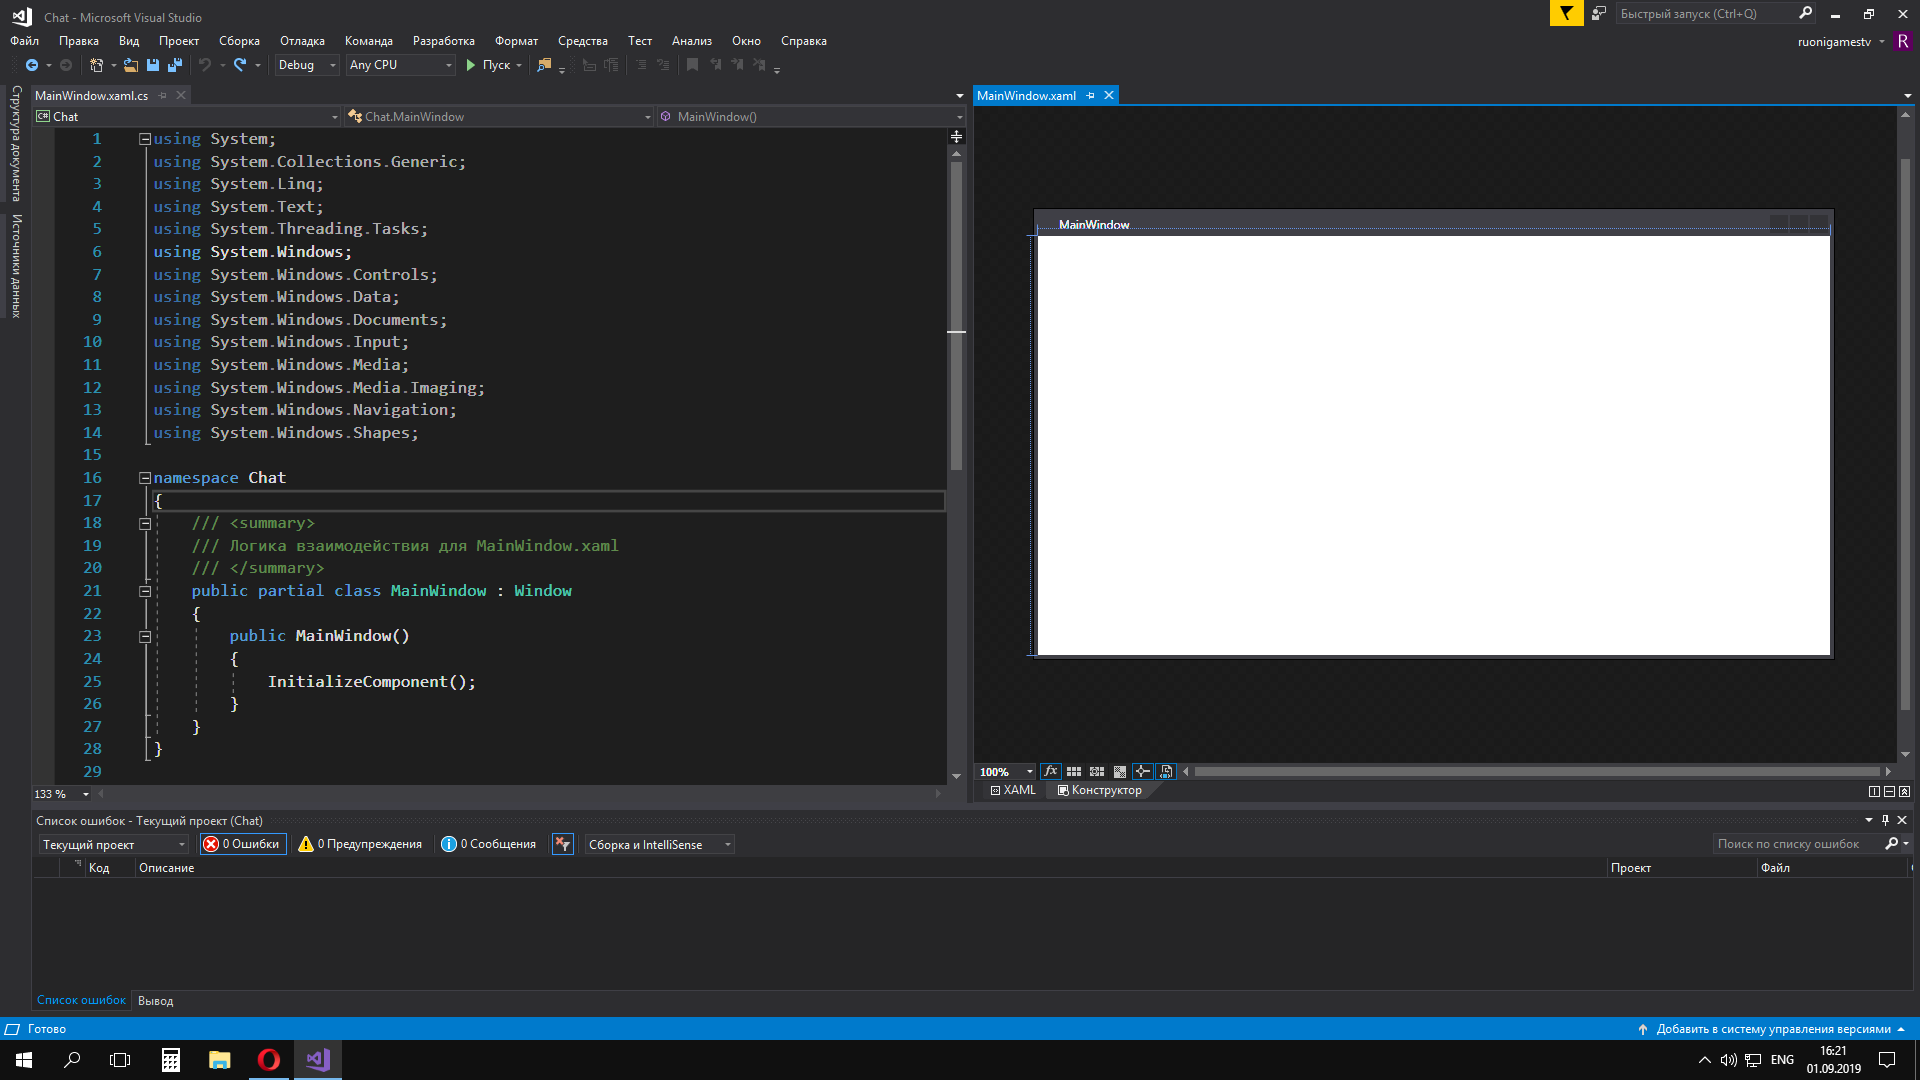This screenshot has width=1920, height=1080.
Task: Switch to the Вывод output tab
Action: (x=155, y=1001)
